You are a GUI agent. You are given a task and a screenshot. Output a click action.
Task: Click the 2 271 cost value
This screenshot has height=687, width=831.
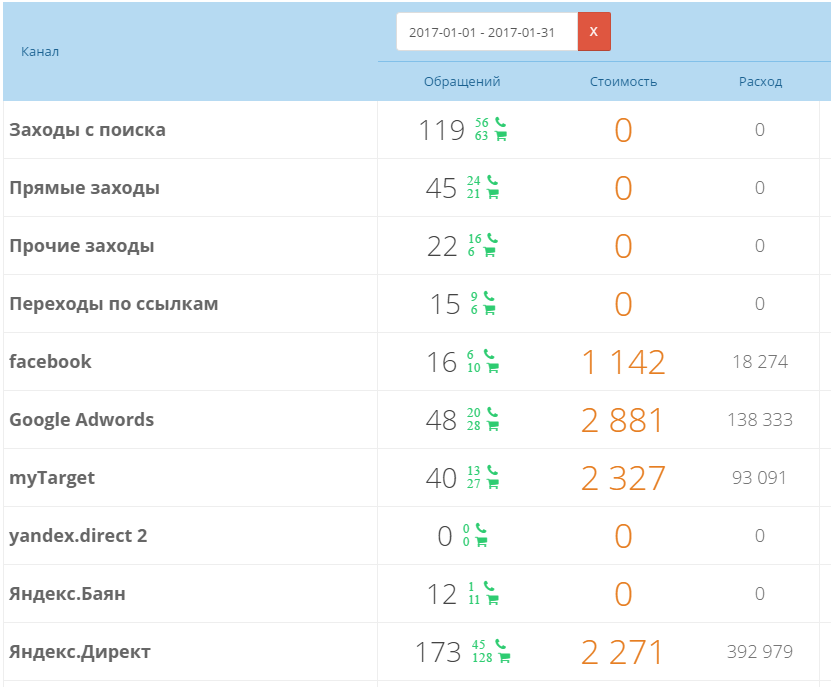623,652
